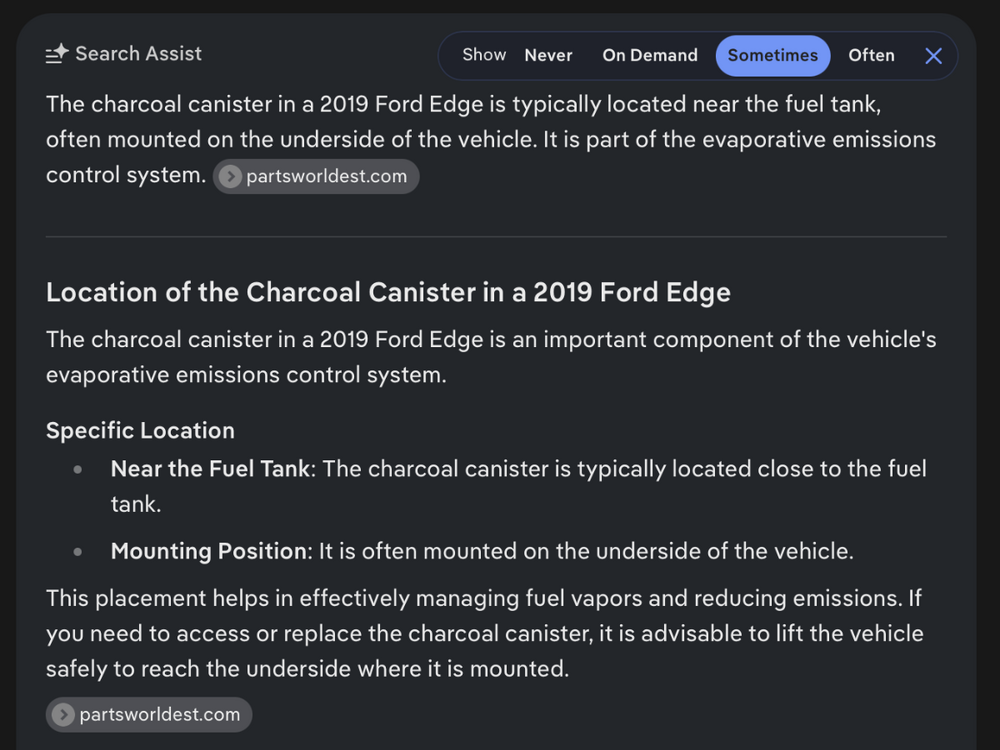Image resolution: width=1000 pixels, height=750 pixels.
Task: Close the Search Assist panel
Action: pyautogui.click(x=933, y=56)
